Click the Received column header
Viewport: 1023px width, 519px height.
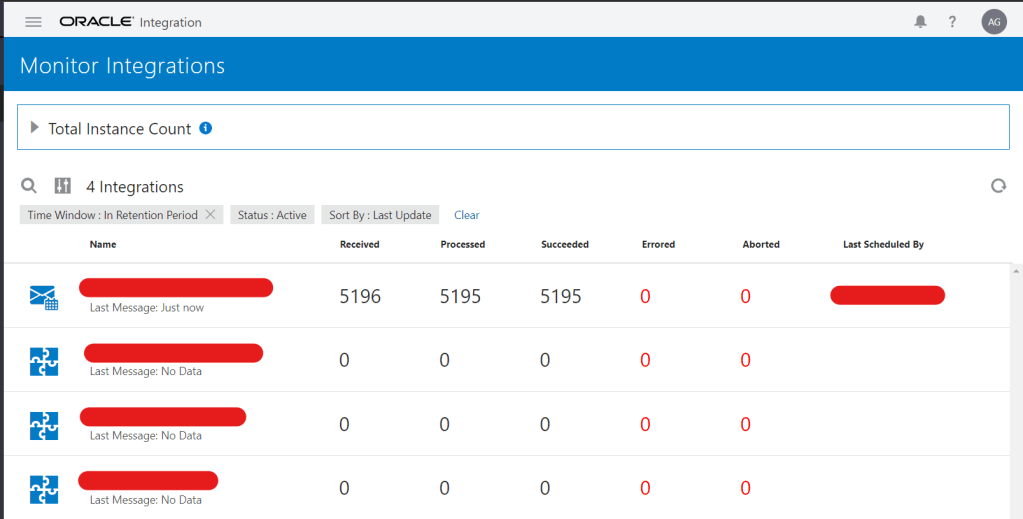point(359,244)
